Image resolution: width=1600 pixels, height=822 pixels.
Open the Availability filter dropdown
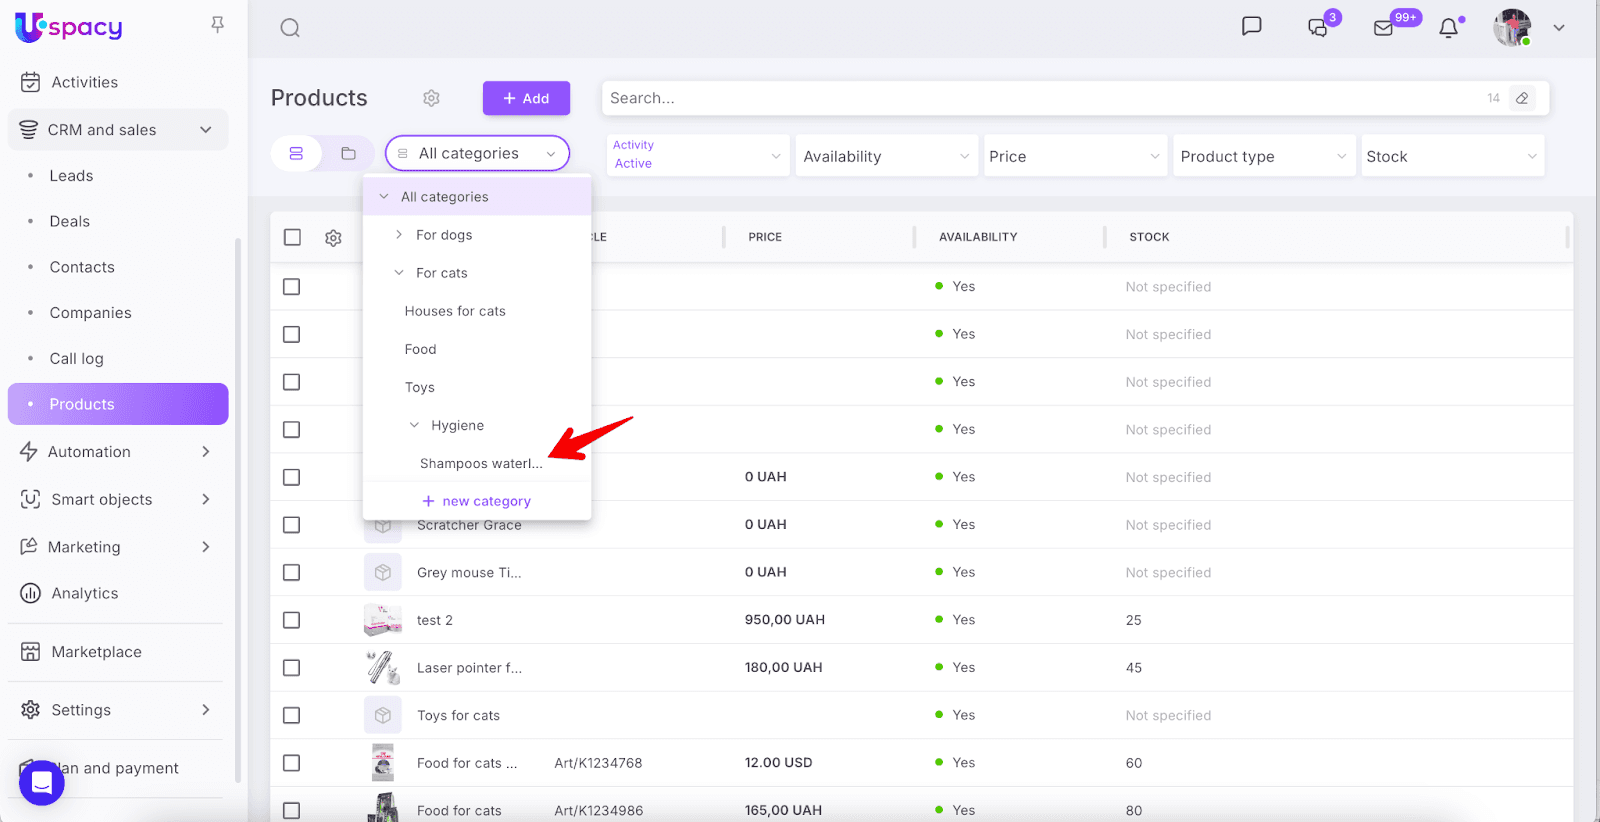point(886,156)
